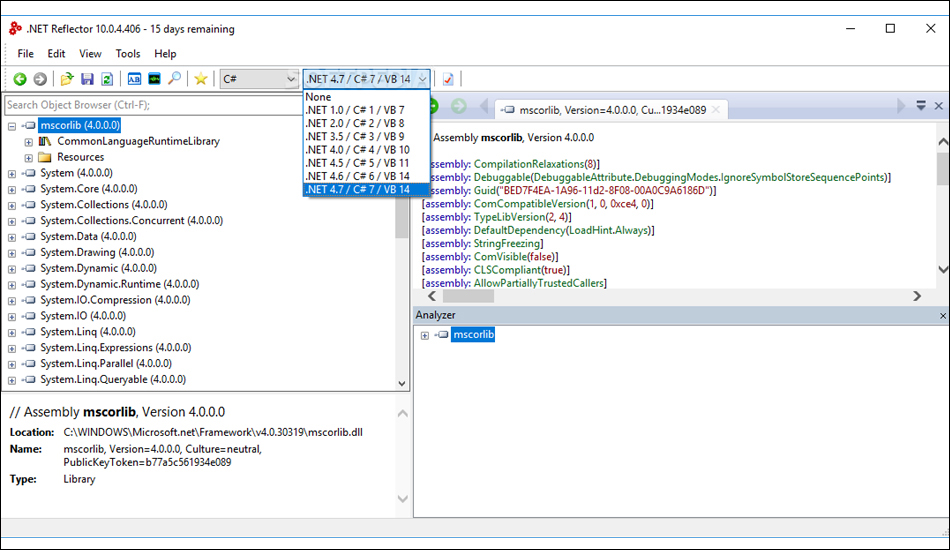The image size is (950, 550).
Task: Open the C# language dropdown
Action: pos(259,79)
